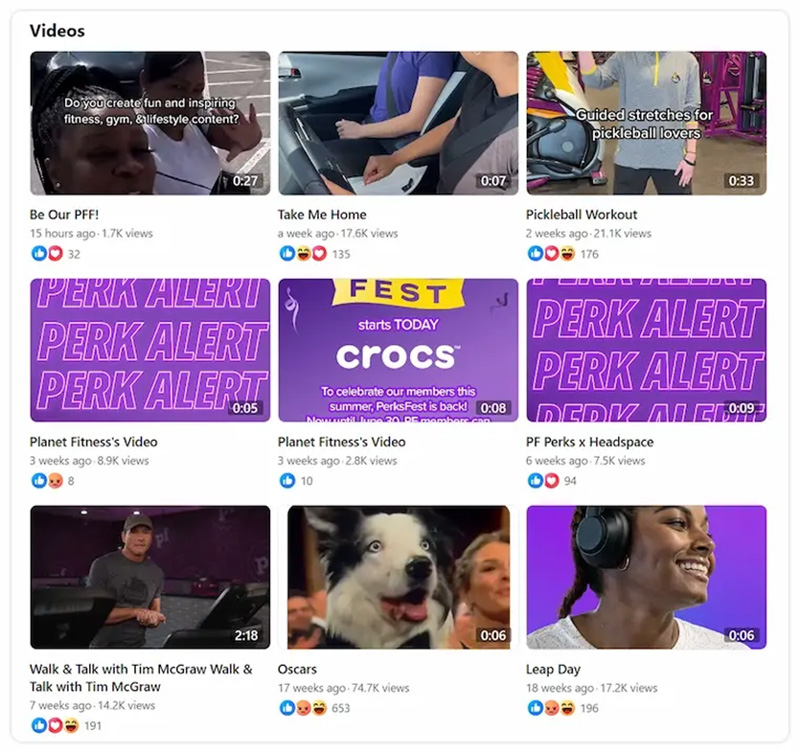This screenshot has height=752, width=800.
Task: Play the Oscars dog video thumbnail
Action: [398, 577]
